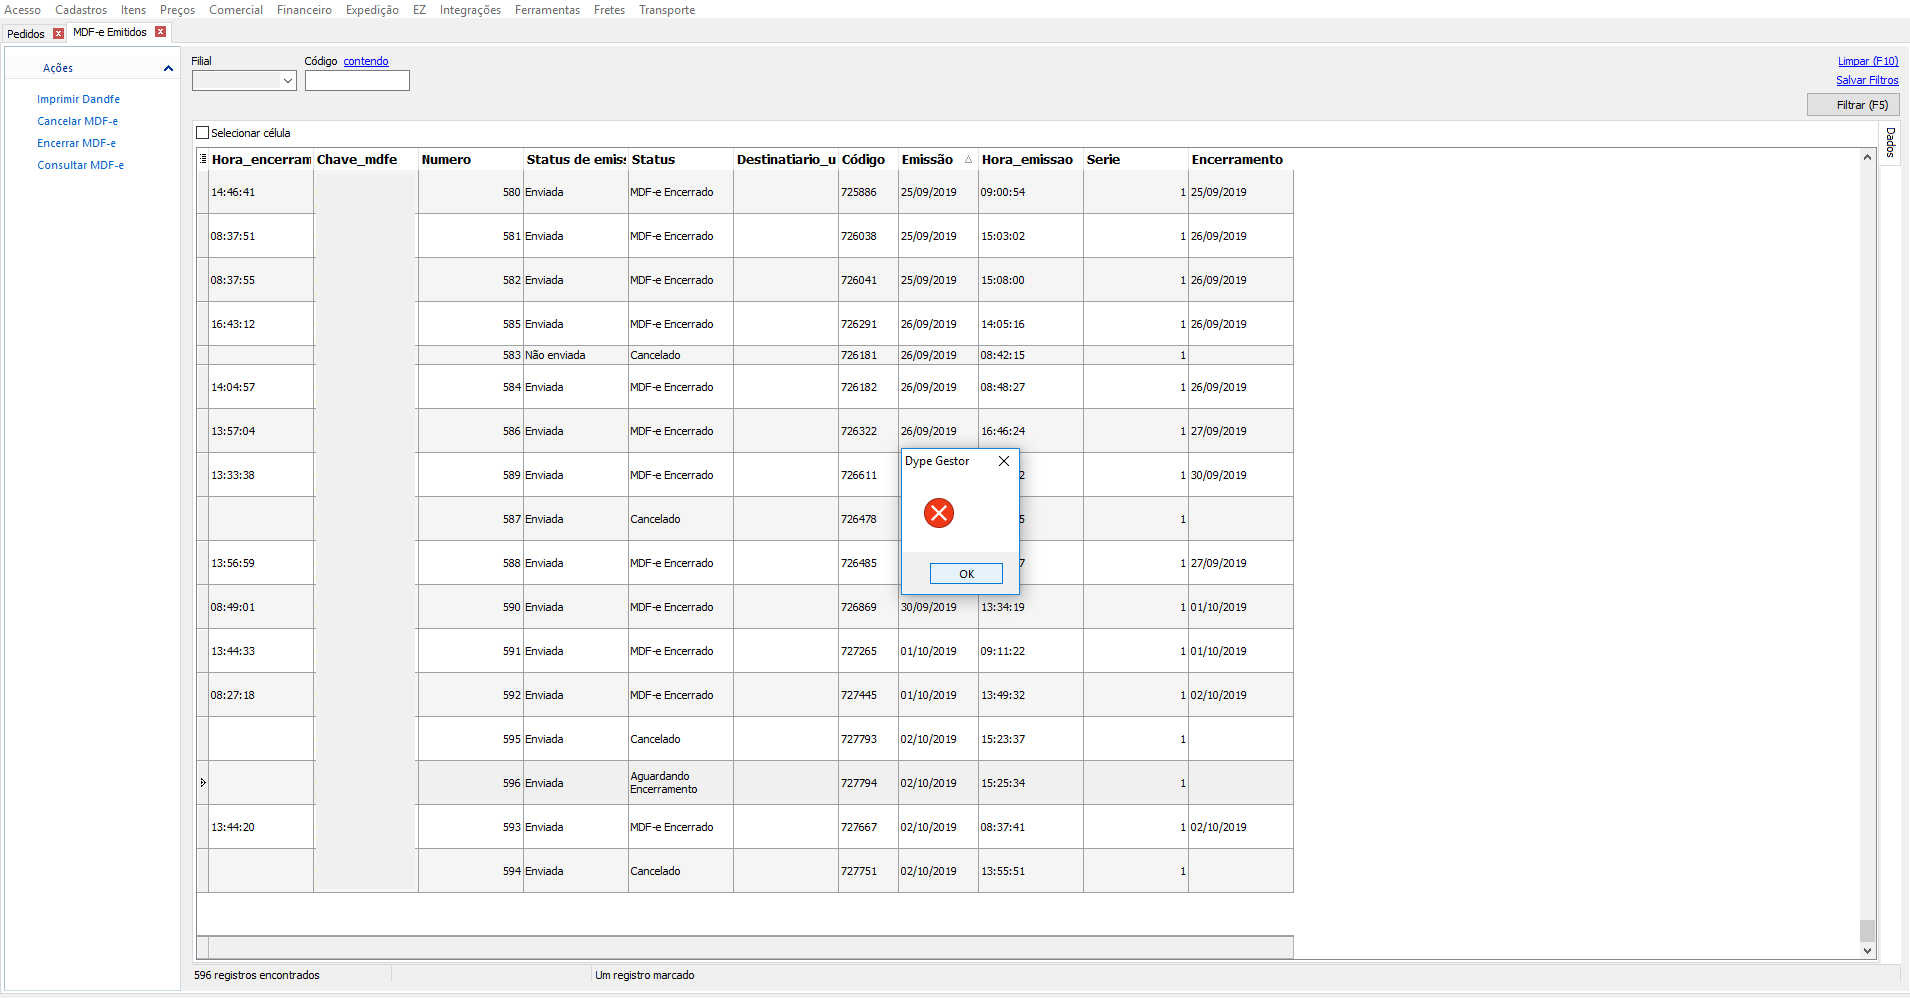Close the Pedidos tab with red X
The height and width of the screenshot is (998, 1910).
(58, 33)
